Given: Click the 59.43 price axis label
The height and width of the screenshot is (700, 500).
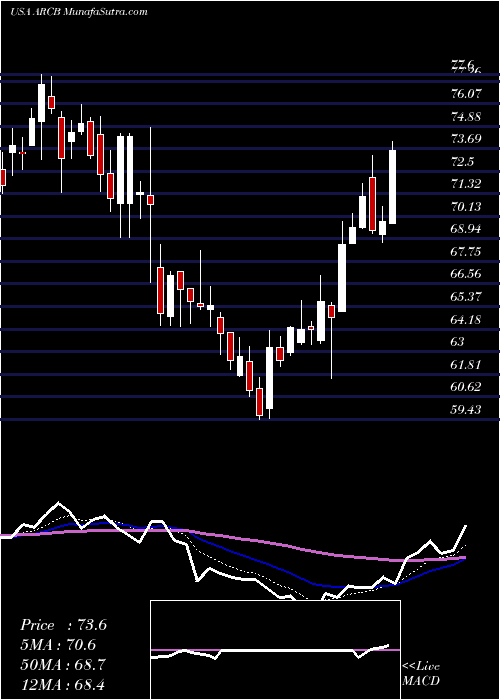Looking at the screenshot, I should point(466,409).
